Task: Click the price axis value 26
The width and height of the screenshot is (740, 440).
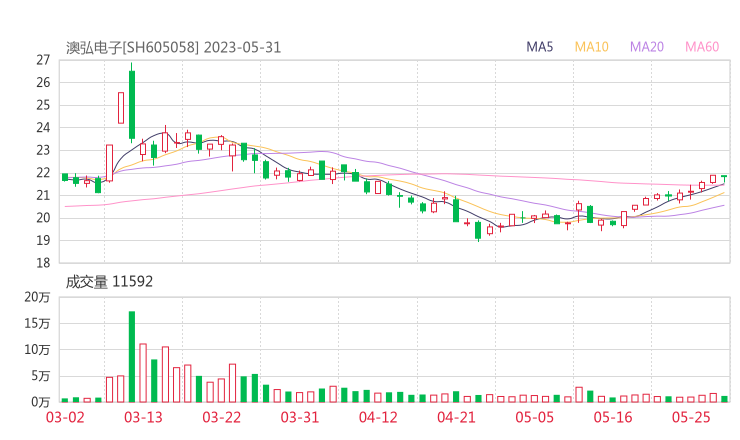Action: [43, 83]
